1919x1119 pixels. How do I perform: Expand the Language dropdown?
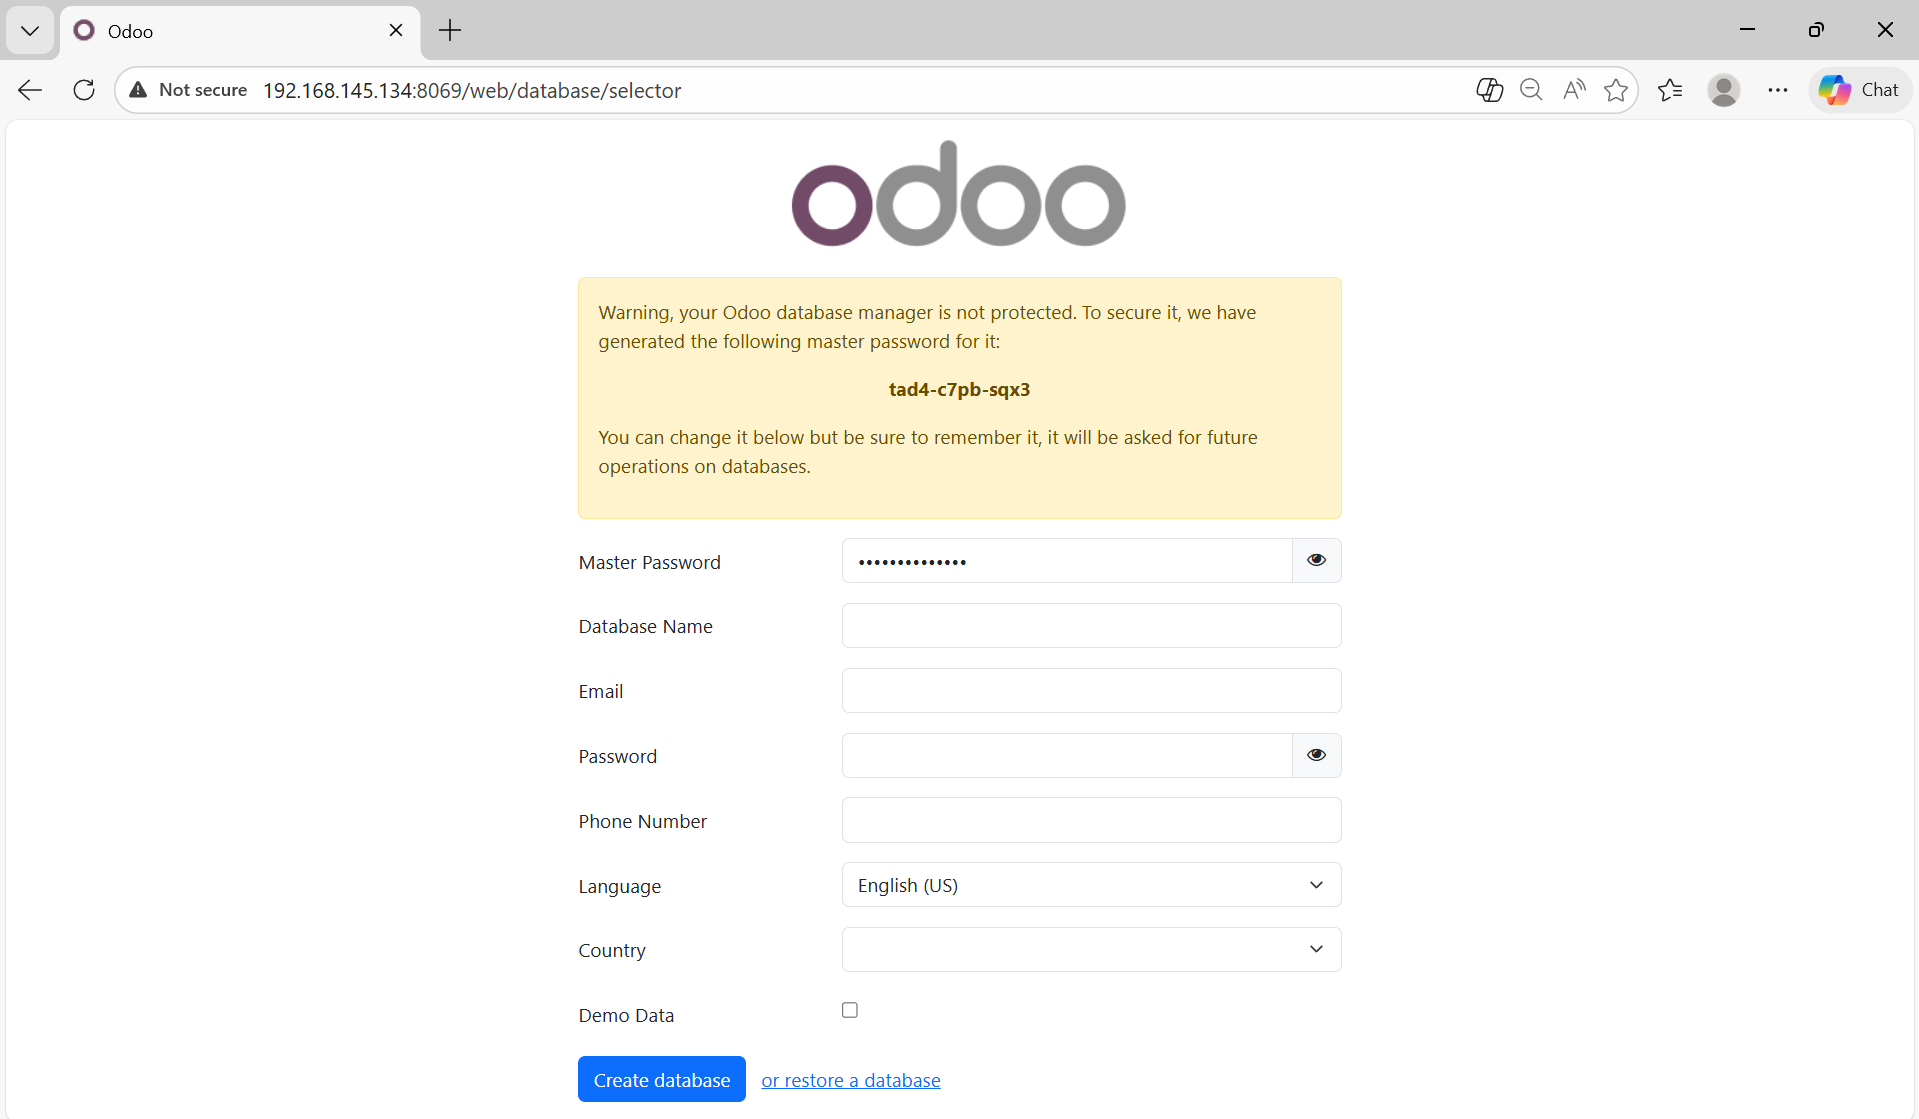click(1091, 885)
